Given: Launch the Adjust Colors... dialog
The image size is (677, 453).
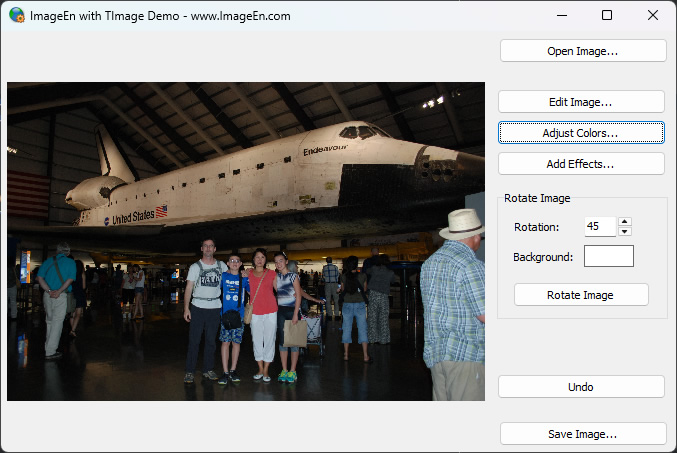Looking at the screenshot, I should coord(581,133).
